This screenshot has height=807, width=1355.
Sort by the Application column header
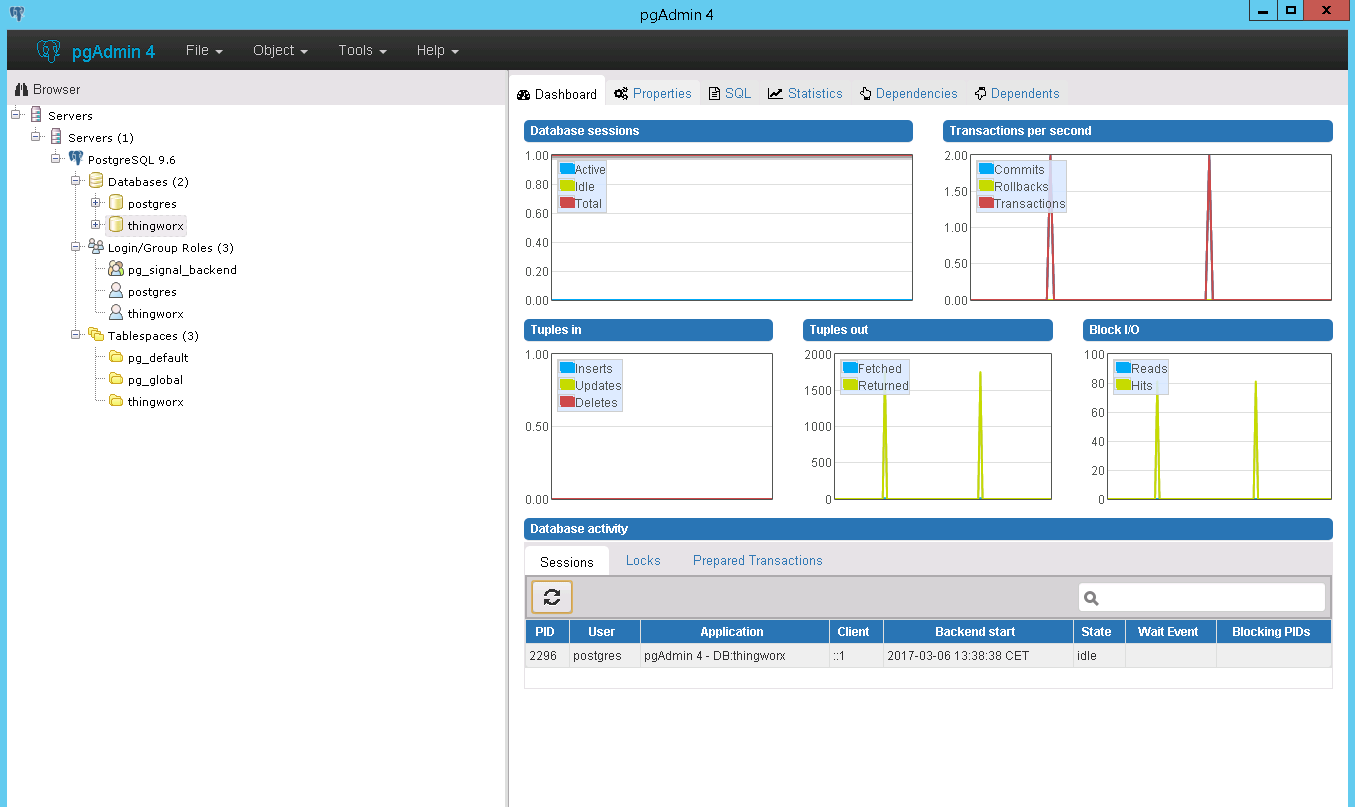click(734, 632)
